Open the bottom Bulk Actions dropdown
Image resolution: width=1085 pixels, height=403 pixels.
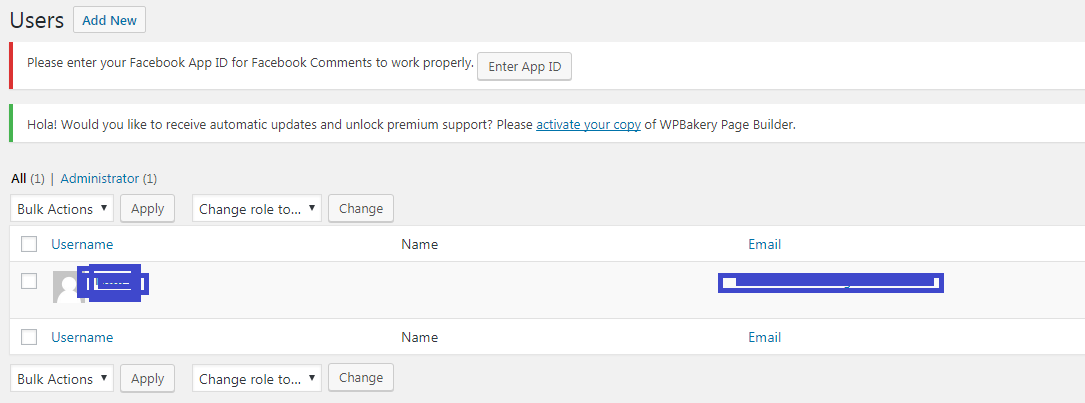[x=62, y=379]
